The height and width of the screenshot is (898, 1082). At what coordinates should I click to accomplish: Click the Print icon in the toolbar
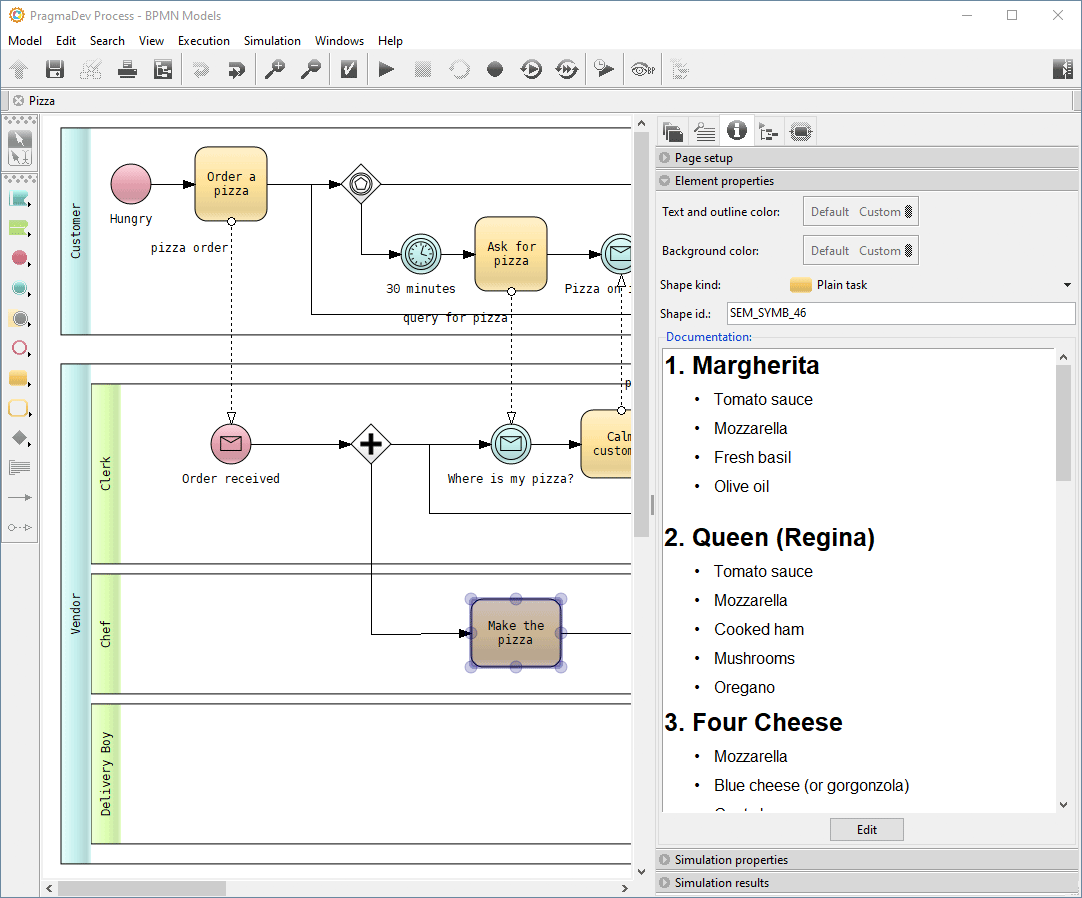(x=127, y=69)
